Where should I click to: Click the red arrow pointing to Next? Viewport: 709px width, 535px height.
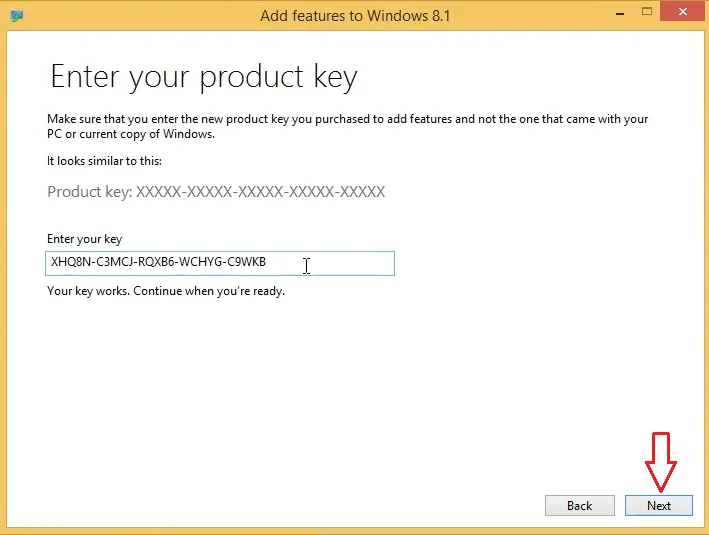(661, 463)
